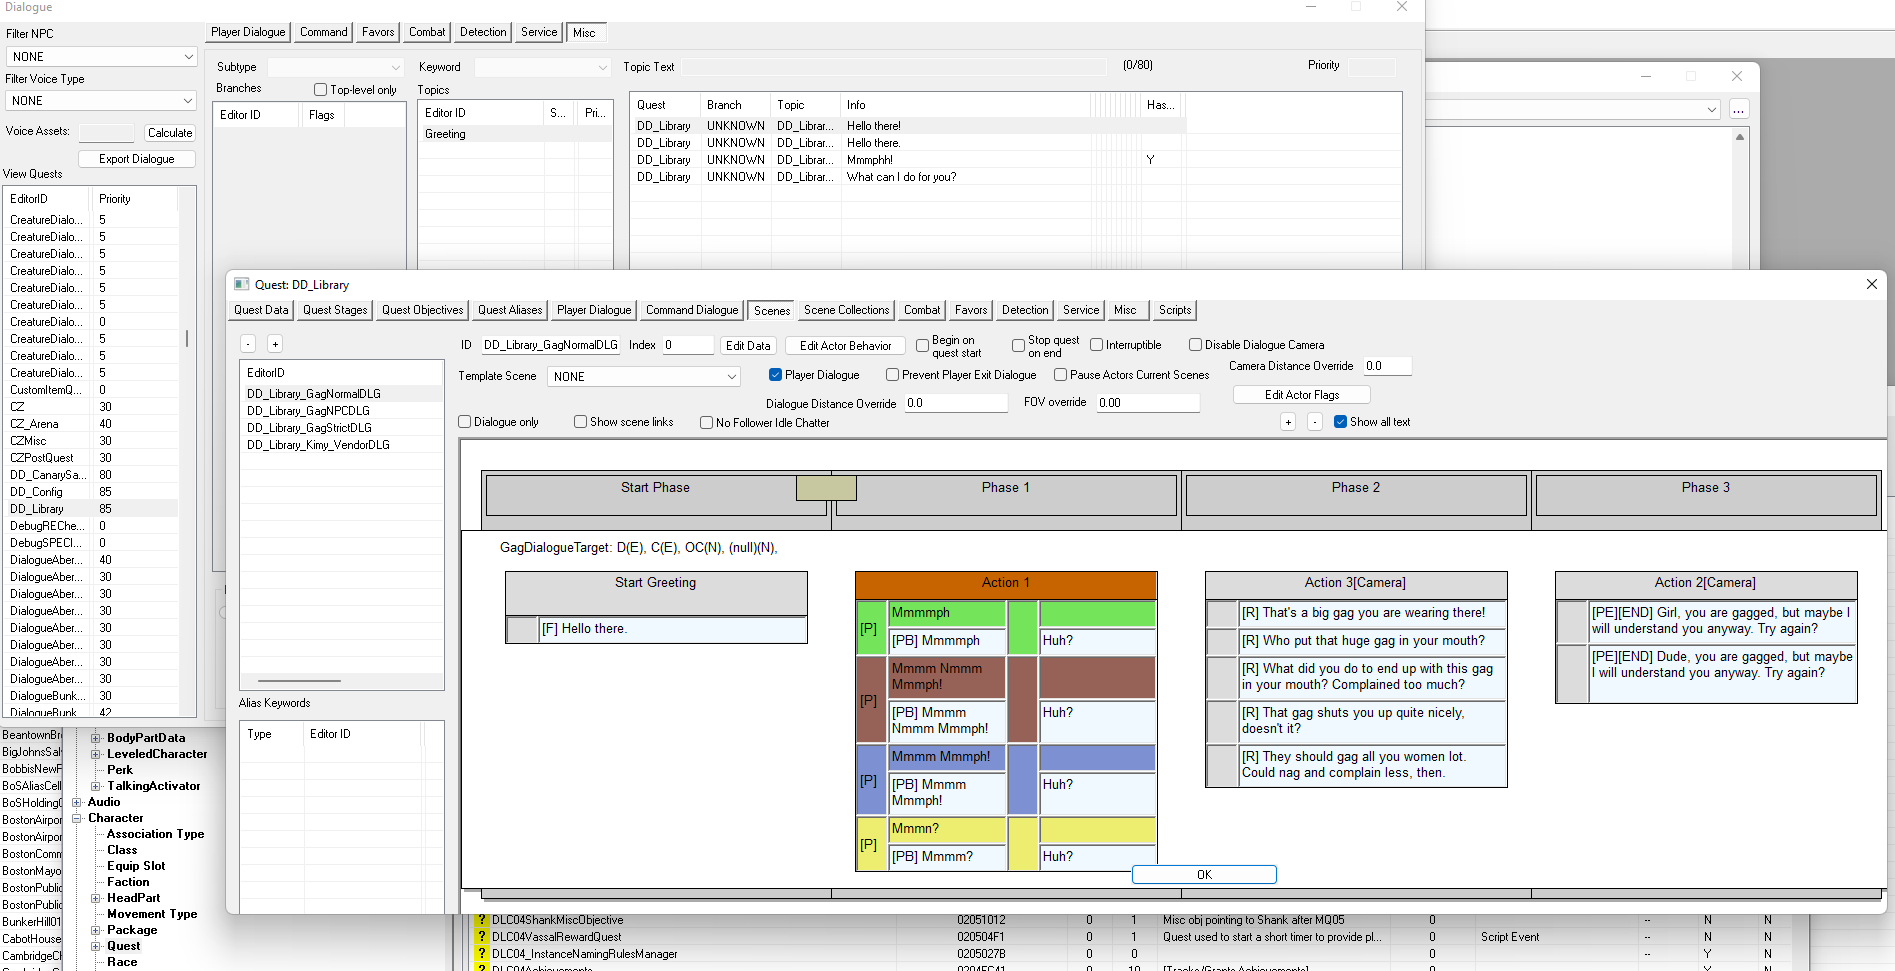Click the question mark icon for DLC04ShankMiscObjective
The height and width of the screenshot is (971, 1895).
point(481,920)
